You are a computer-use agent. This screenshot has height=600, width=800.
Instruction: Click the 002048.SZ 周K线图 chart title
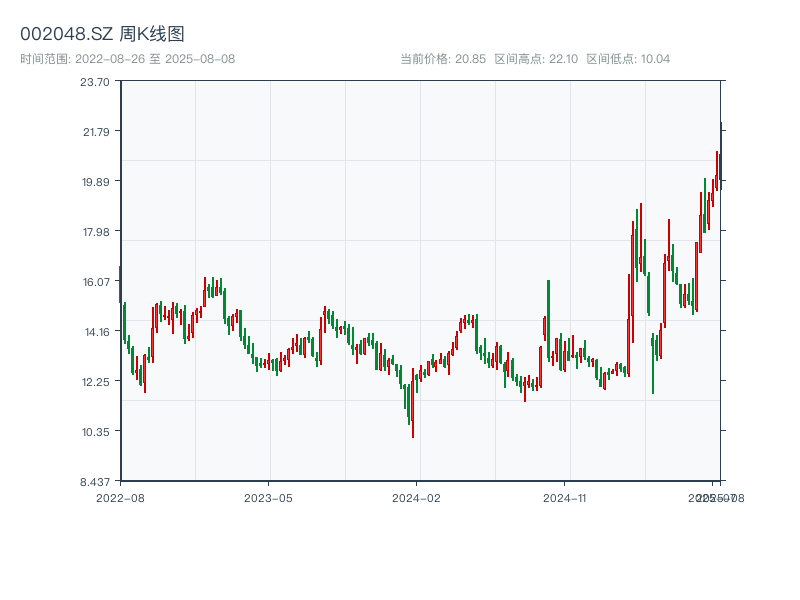tap(102, 35)
